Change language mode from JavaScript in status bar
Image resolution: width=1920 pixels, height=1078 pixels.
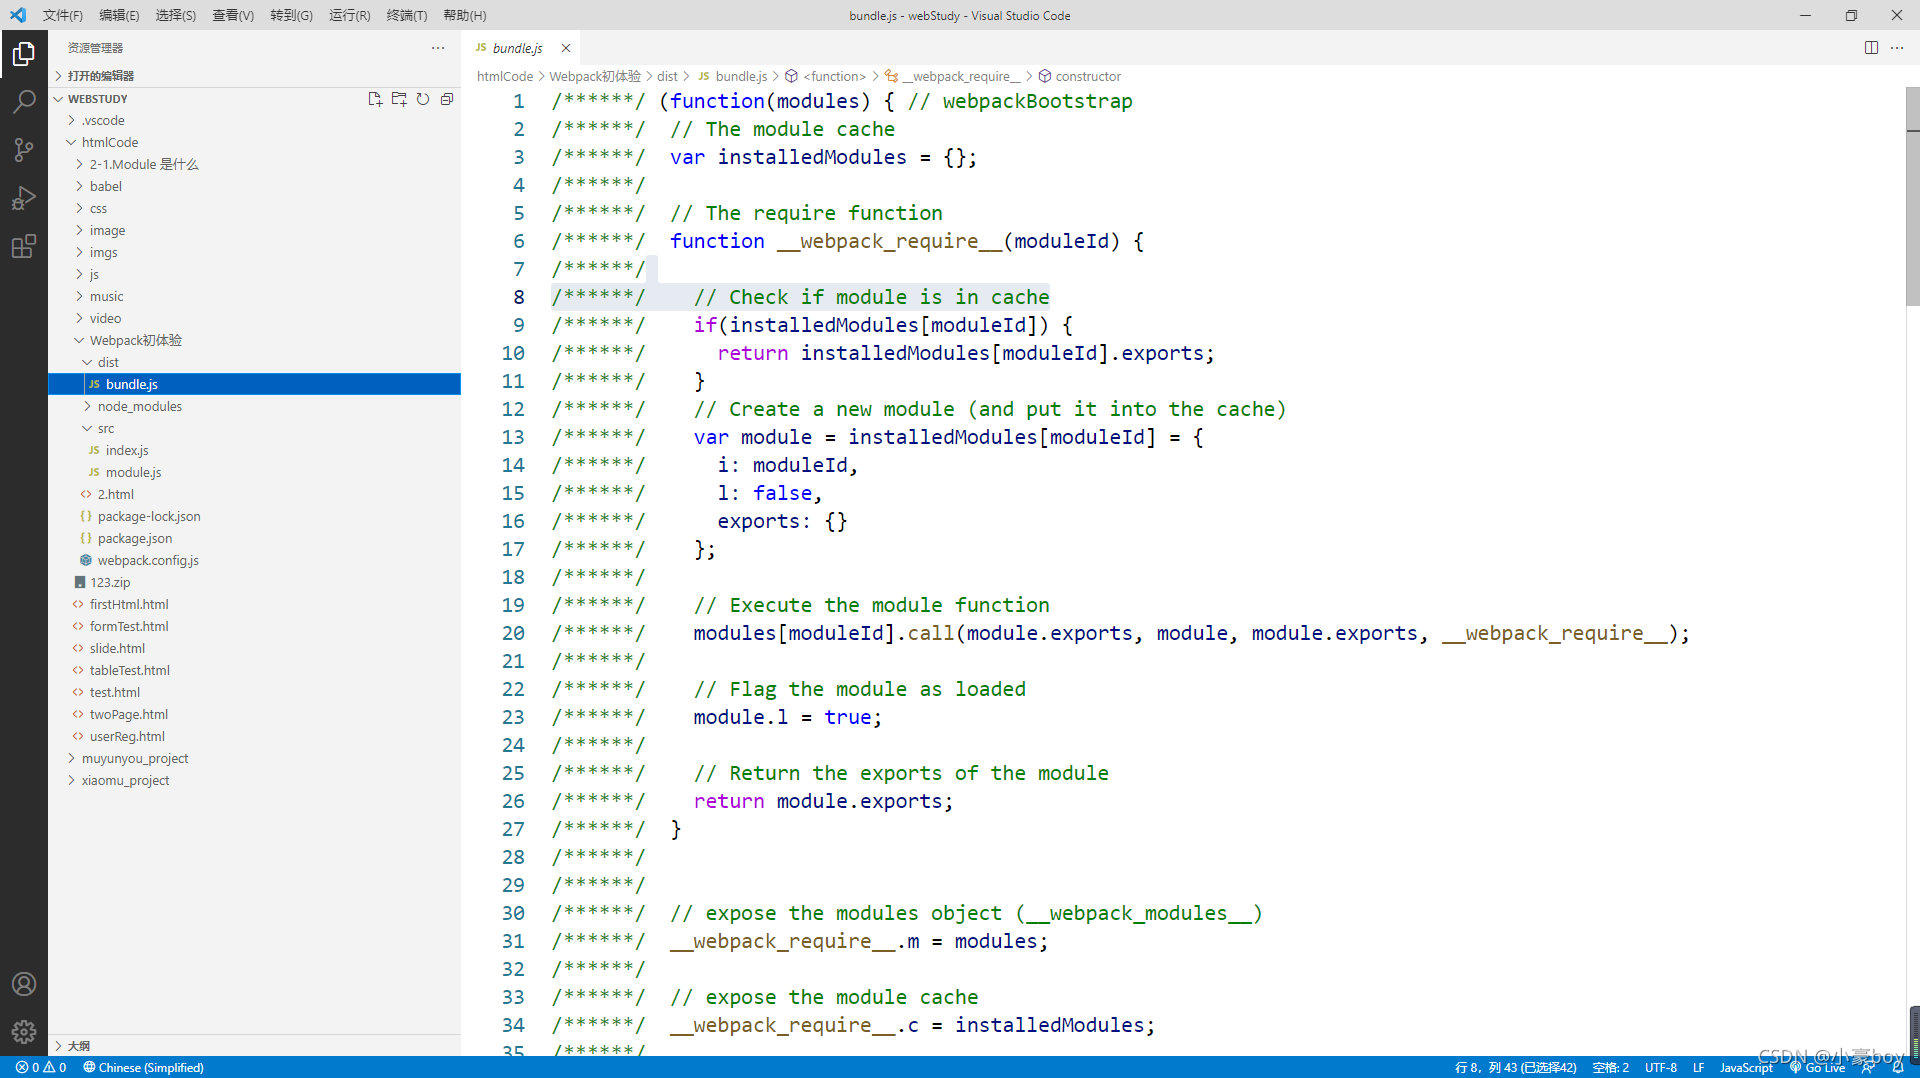click(x=1745, y=1067)
